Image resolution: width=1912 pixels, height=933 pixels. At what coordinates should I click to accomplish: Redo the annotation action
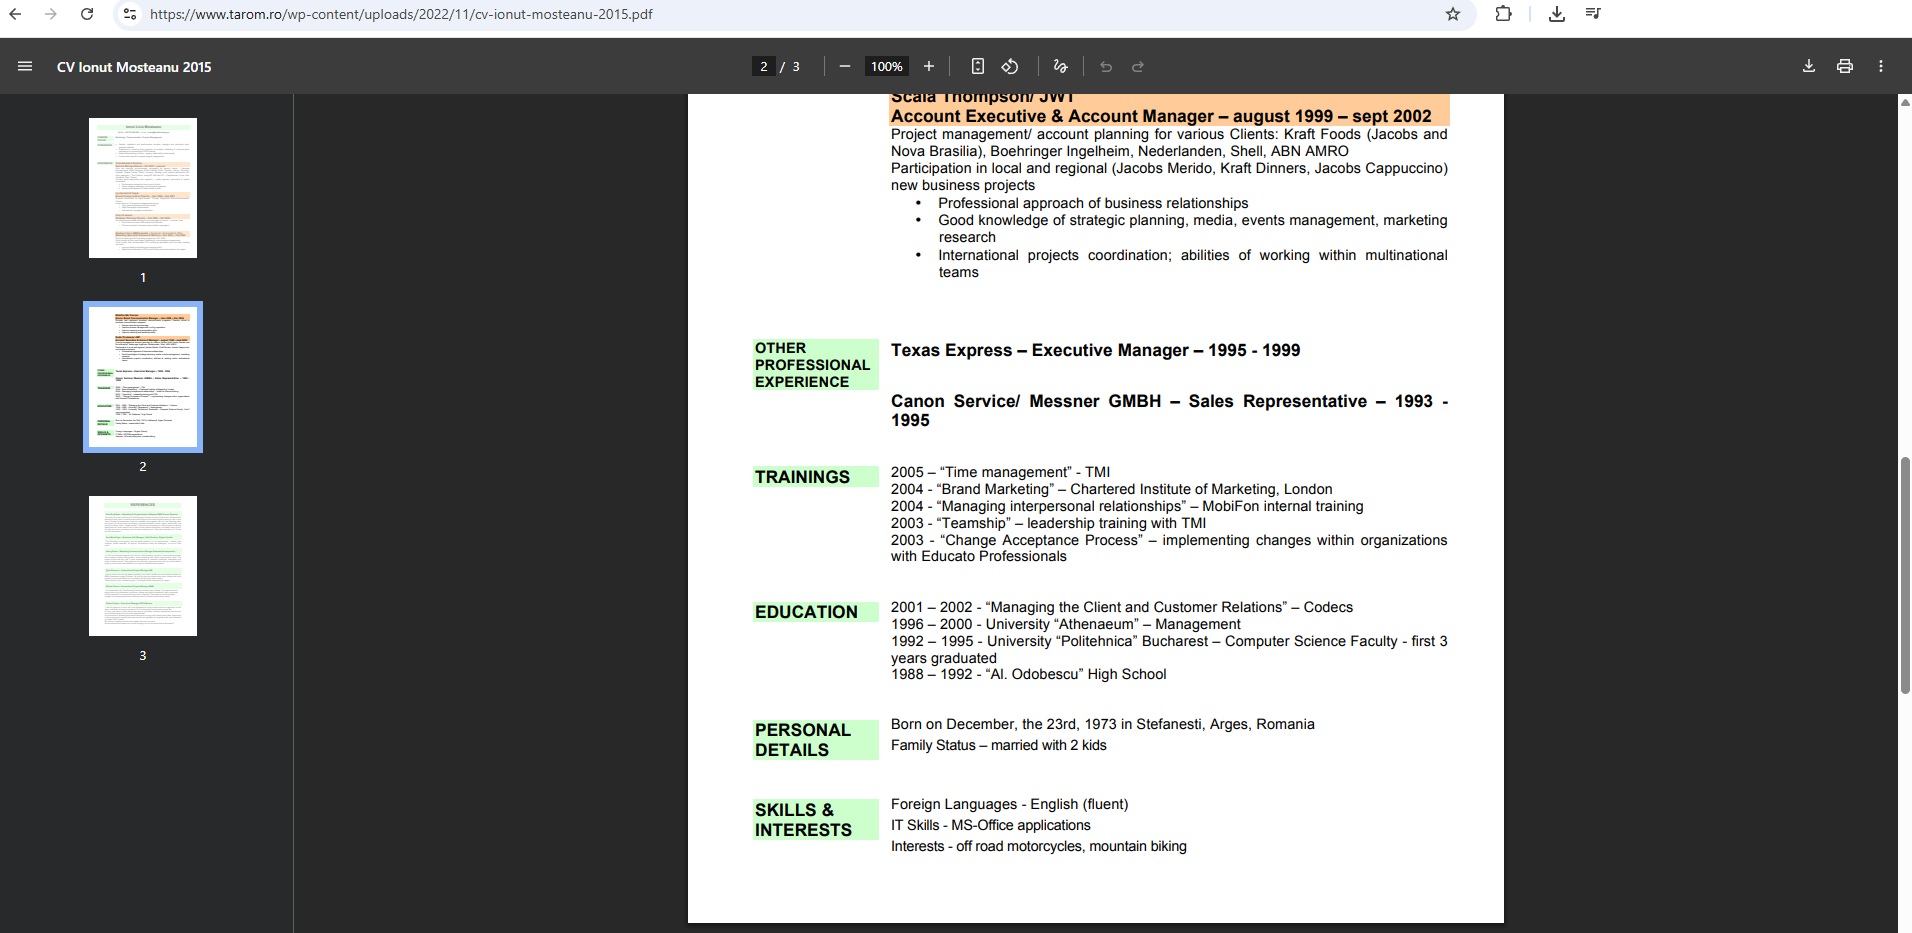(x=1137, y=66)
